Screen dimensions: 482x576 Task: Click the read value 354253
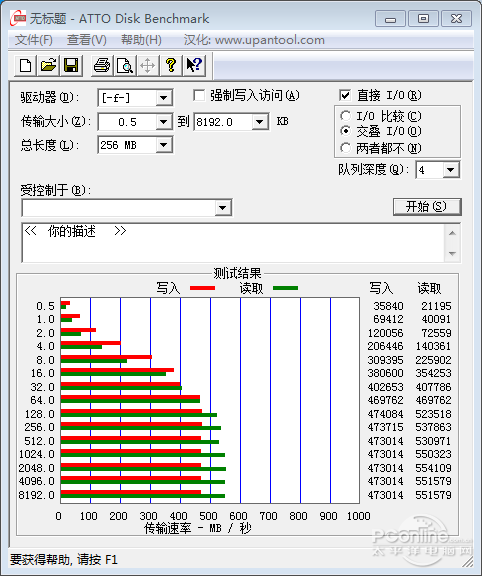(434, 373)
